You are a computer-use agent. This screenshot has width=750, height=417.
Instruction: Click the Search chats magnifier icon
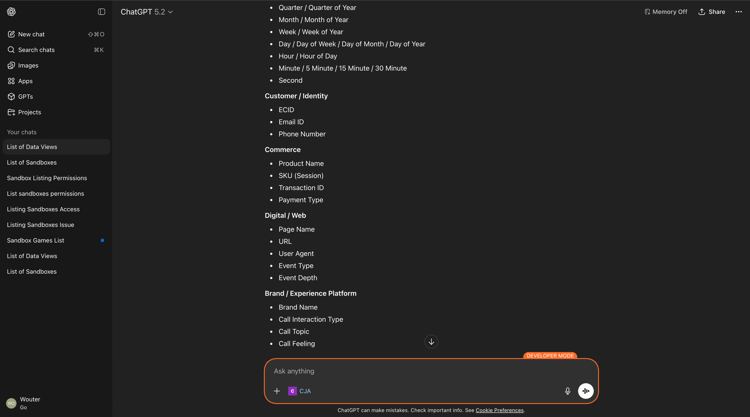click(x=11, y=50)
